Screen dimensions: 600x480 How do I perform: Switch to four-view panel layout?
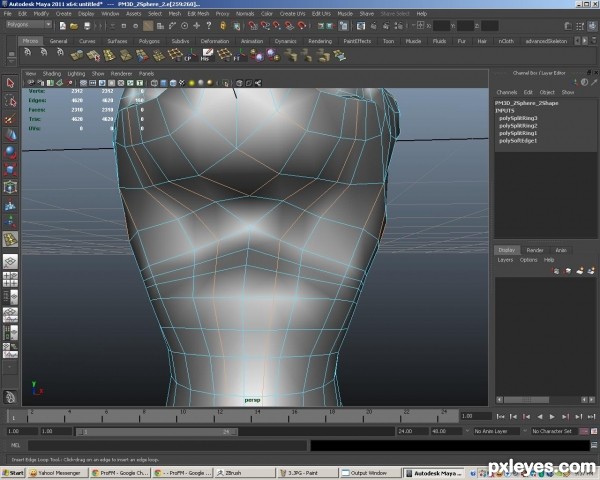10,279
